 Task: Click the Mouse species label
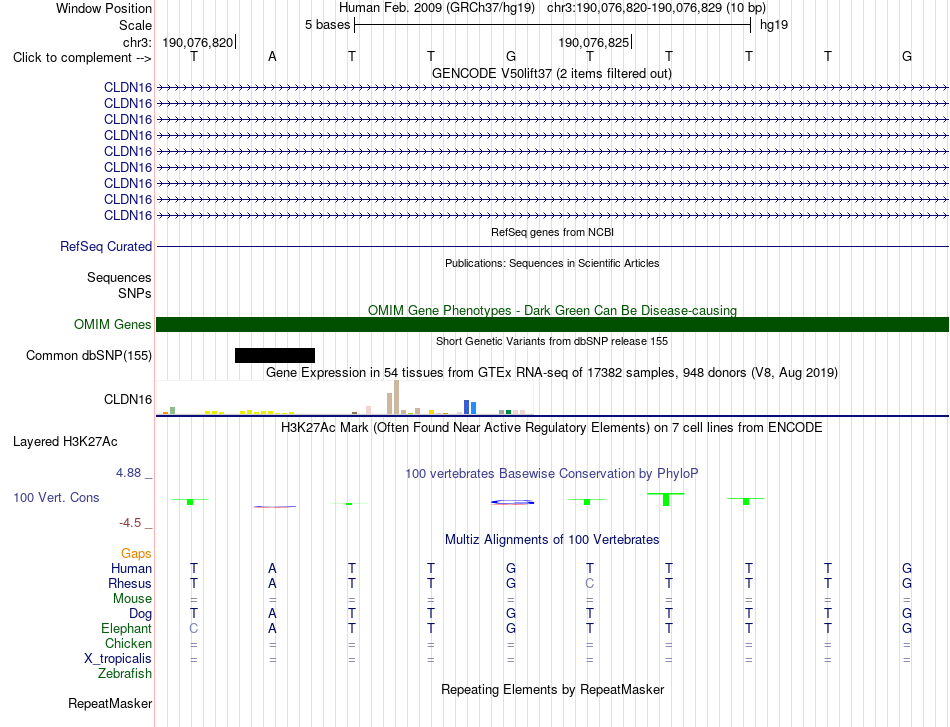tap(133, 599)
